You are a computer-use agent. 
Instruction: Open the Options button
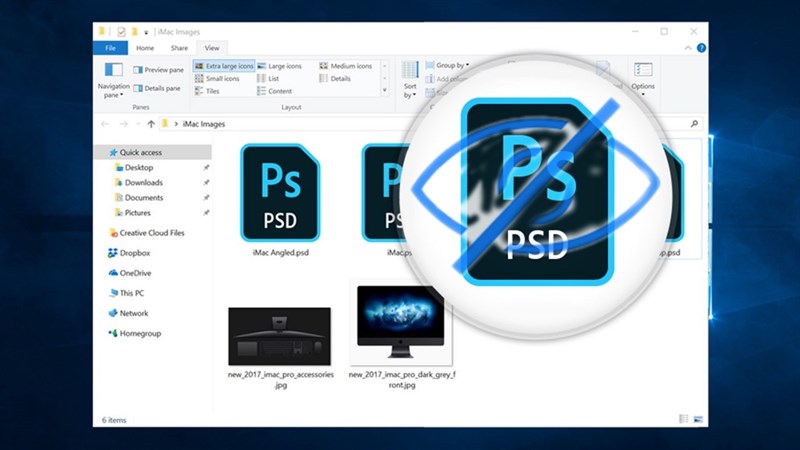(643, 79)
